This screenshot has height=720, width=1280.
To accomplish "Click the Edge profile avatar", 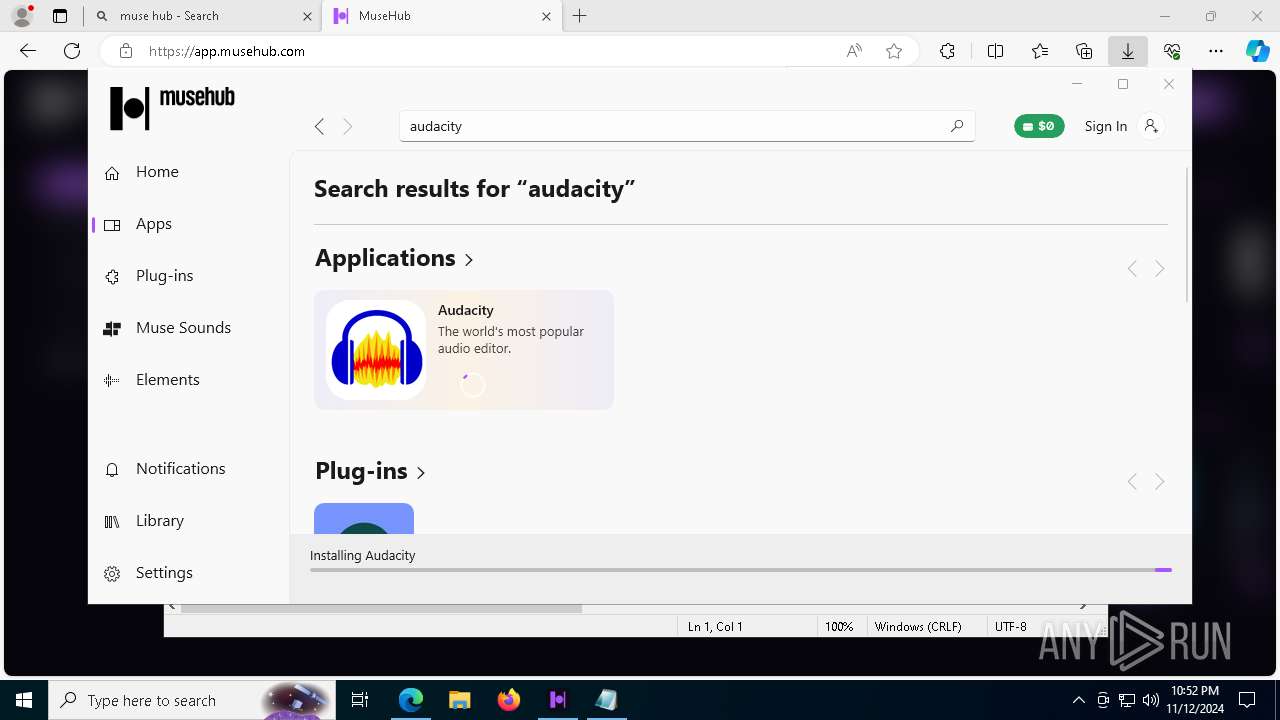I will coord(22,16).
